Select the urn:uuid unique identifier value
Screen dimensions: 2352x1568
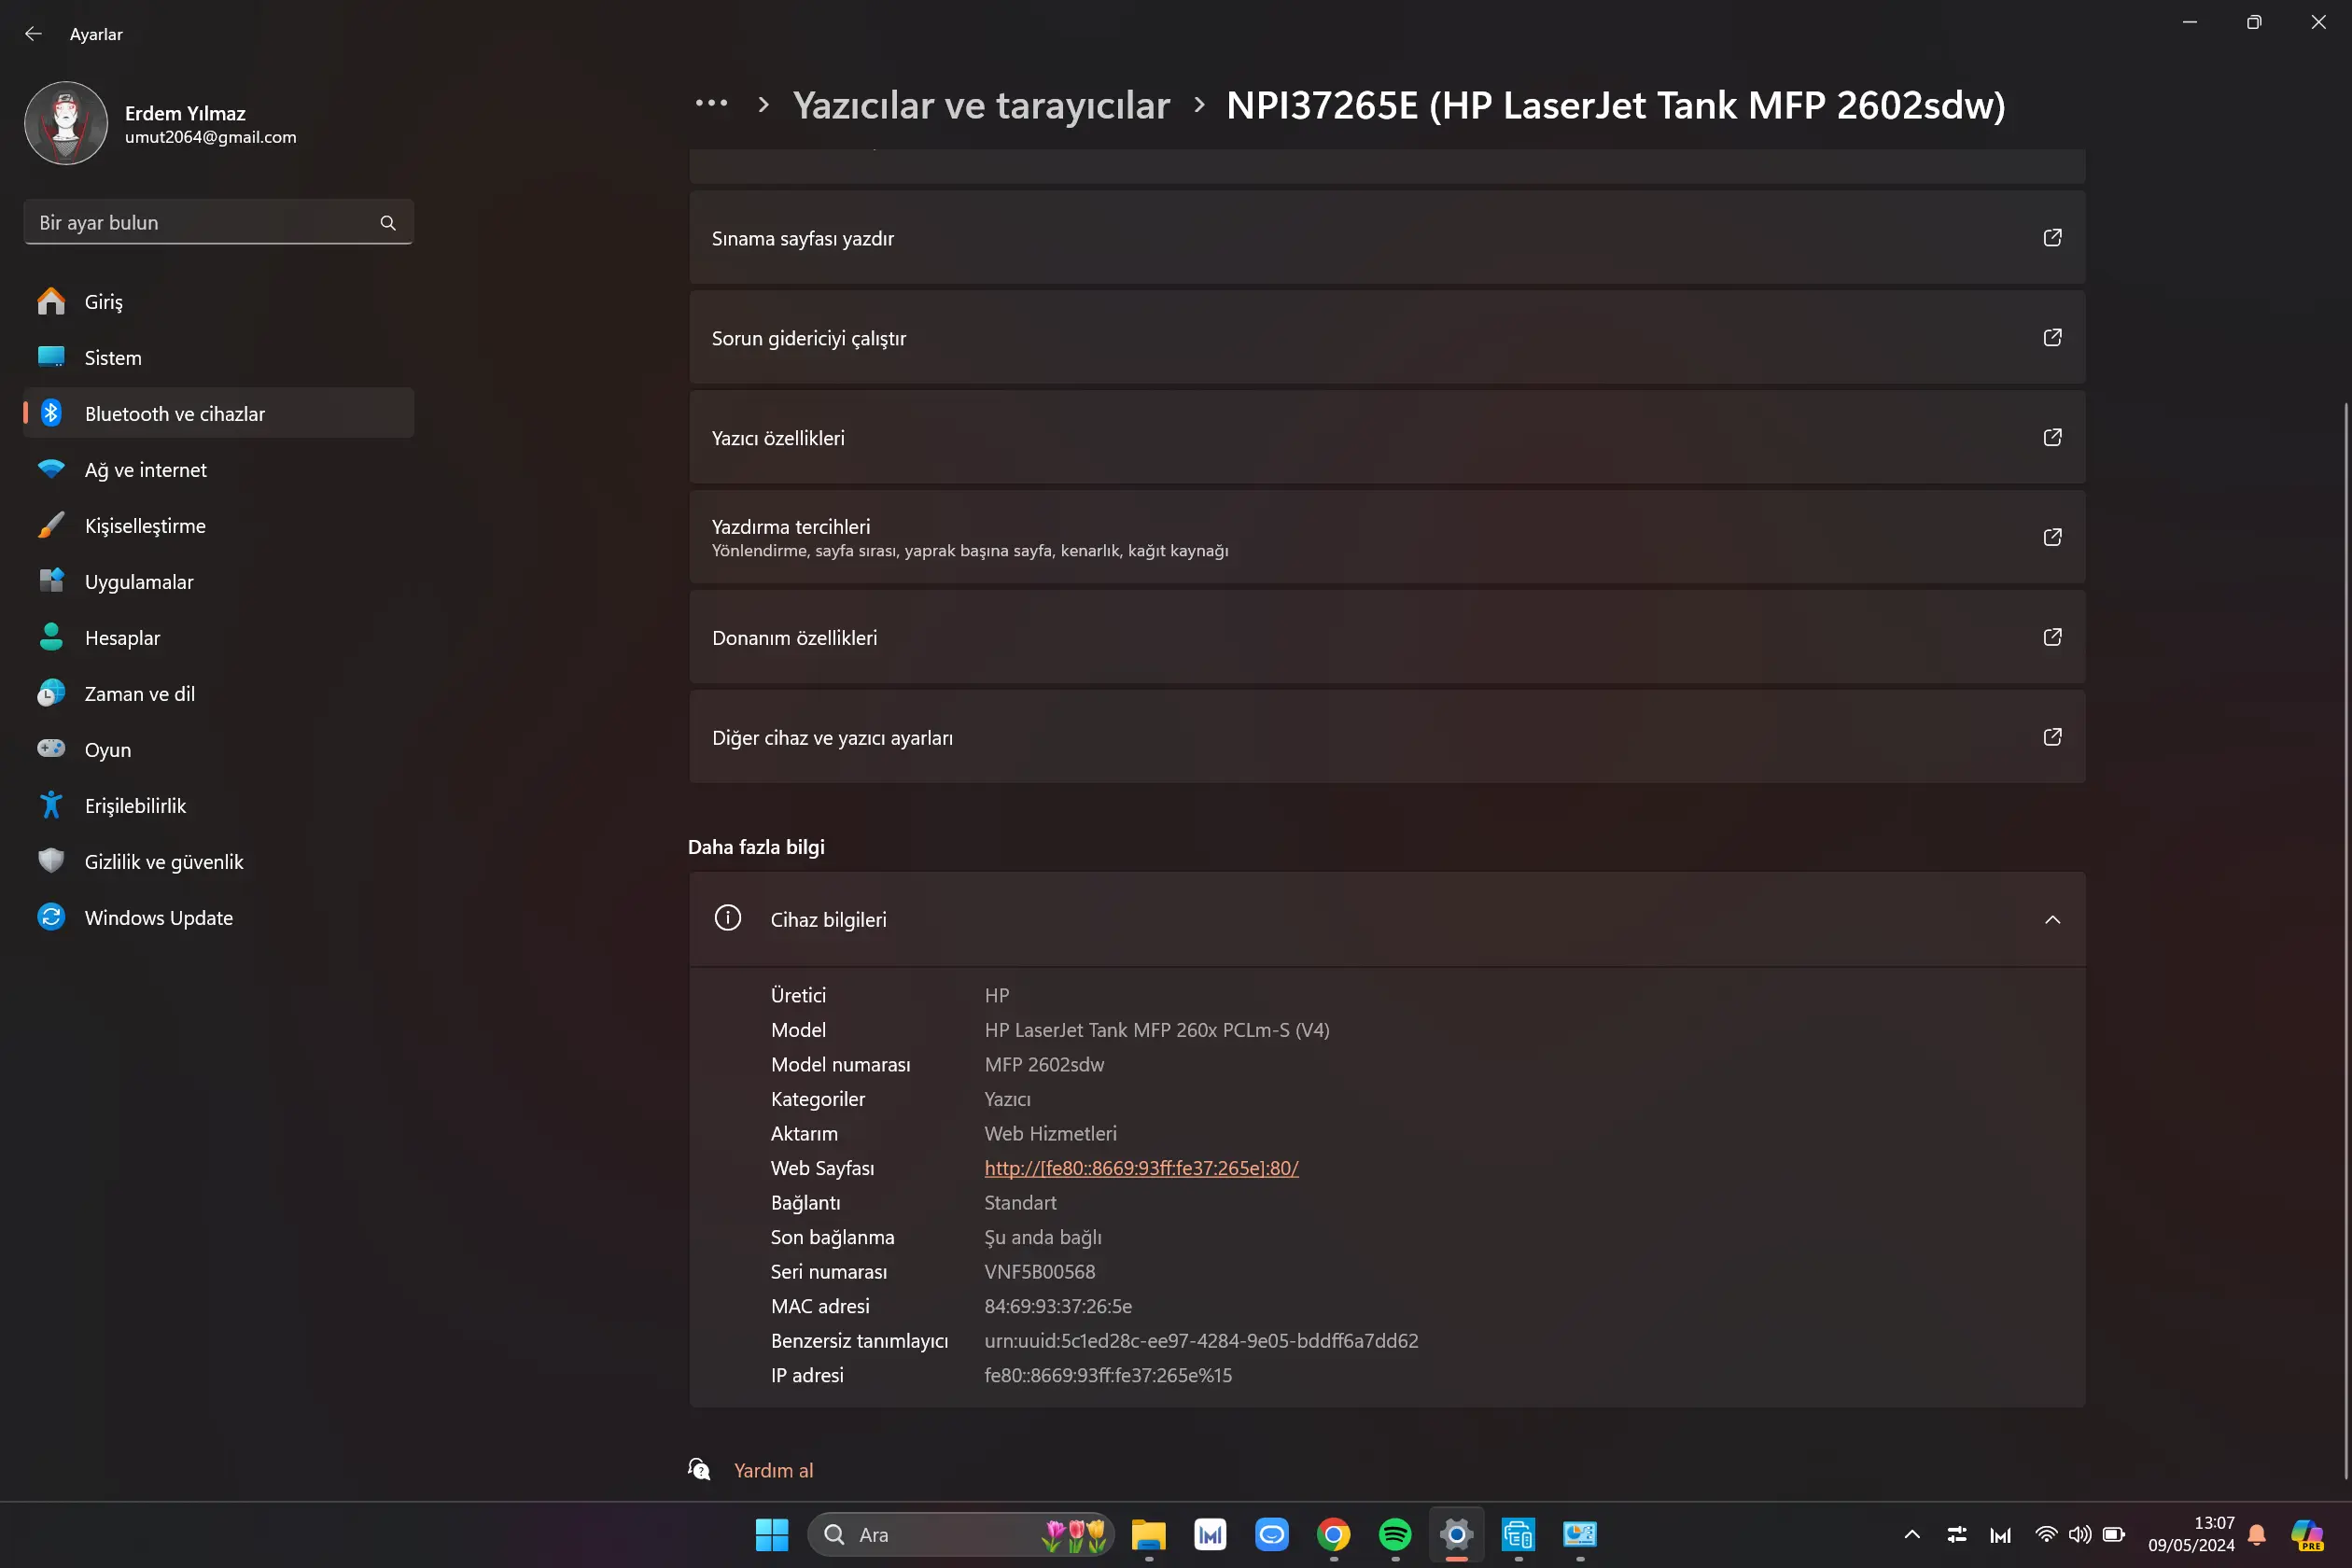1201,1341
